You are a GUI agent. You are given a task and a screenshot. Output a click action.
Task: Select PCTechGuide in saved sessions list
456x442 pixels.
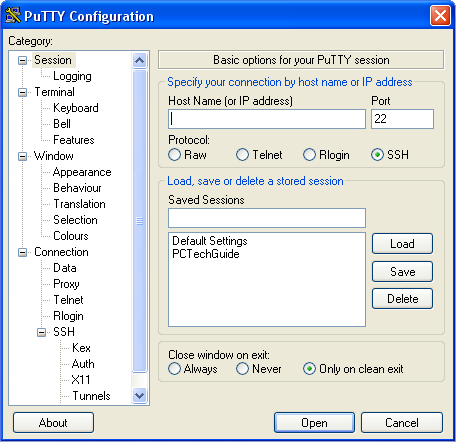tap(206, 254)
